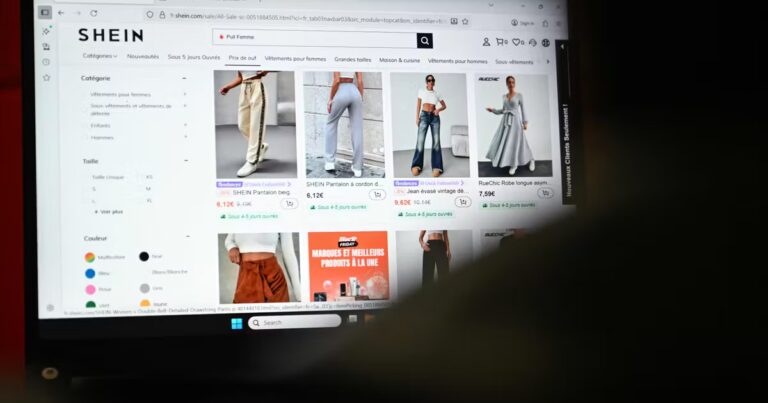Open the sparkle AI icon in browser sidebar
Screen dimensions: 768x403
47,31
